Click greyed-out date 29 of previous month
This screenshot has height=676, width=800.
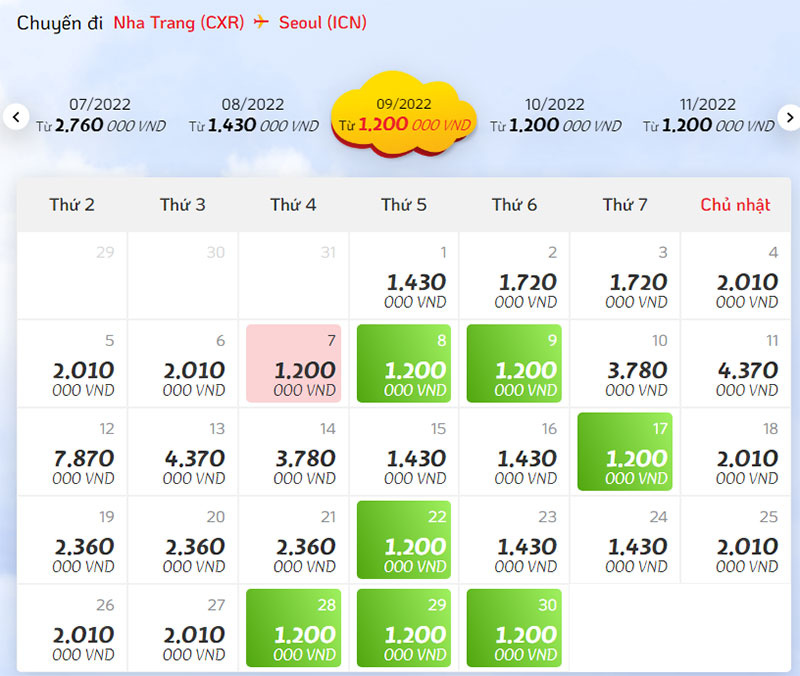(72, 276)
